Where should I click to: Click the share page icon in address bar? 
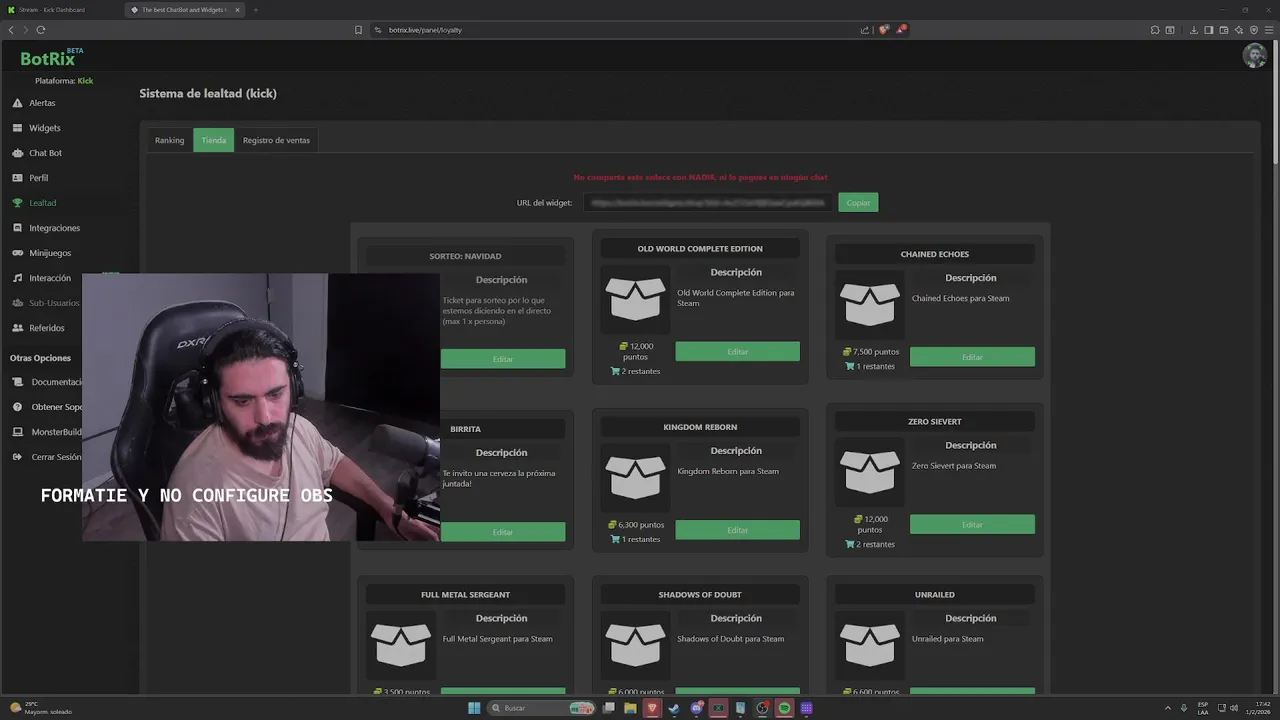click(865, 30)
